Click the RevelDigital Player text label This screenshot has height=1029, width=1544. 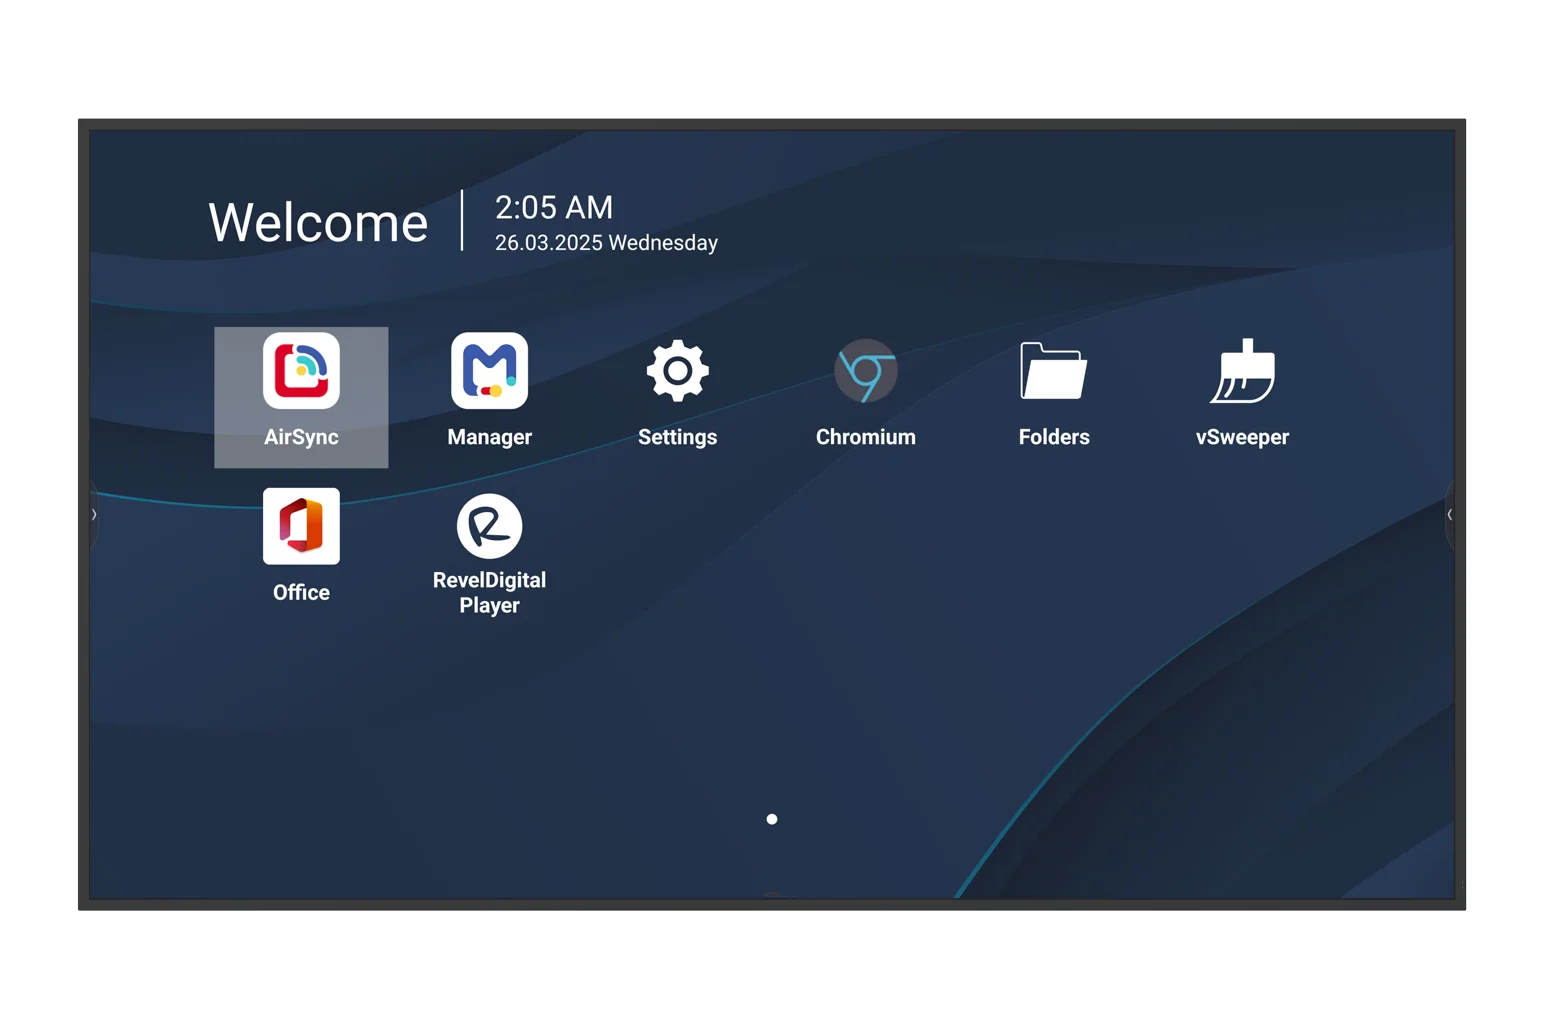pos(489,593)
